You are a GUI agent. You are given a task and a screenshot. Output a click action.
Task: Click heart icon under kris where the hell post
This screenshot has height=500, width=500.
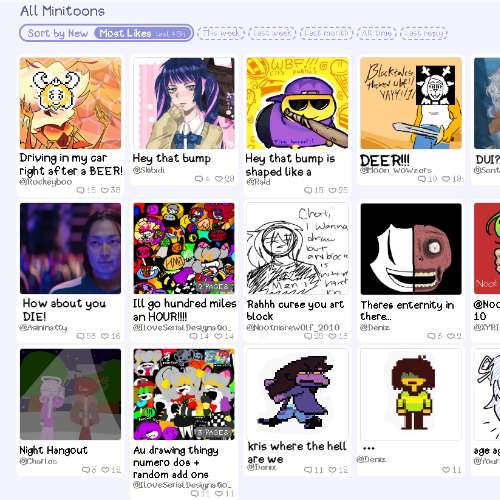(x=332, y=470)
